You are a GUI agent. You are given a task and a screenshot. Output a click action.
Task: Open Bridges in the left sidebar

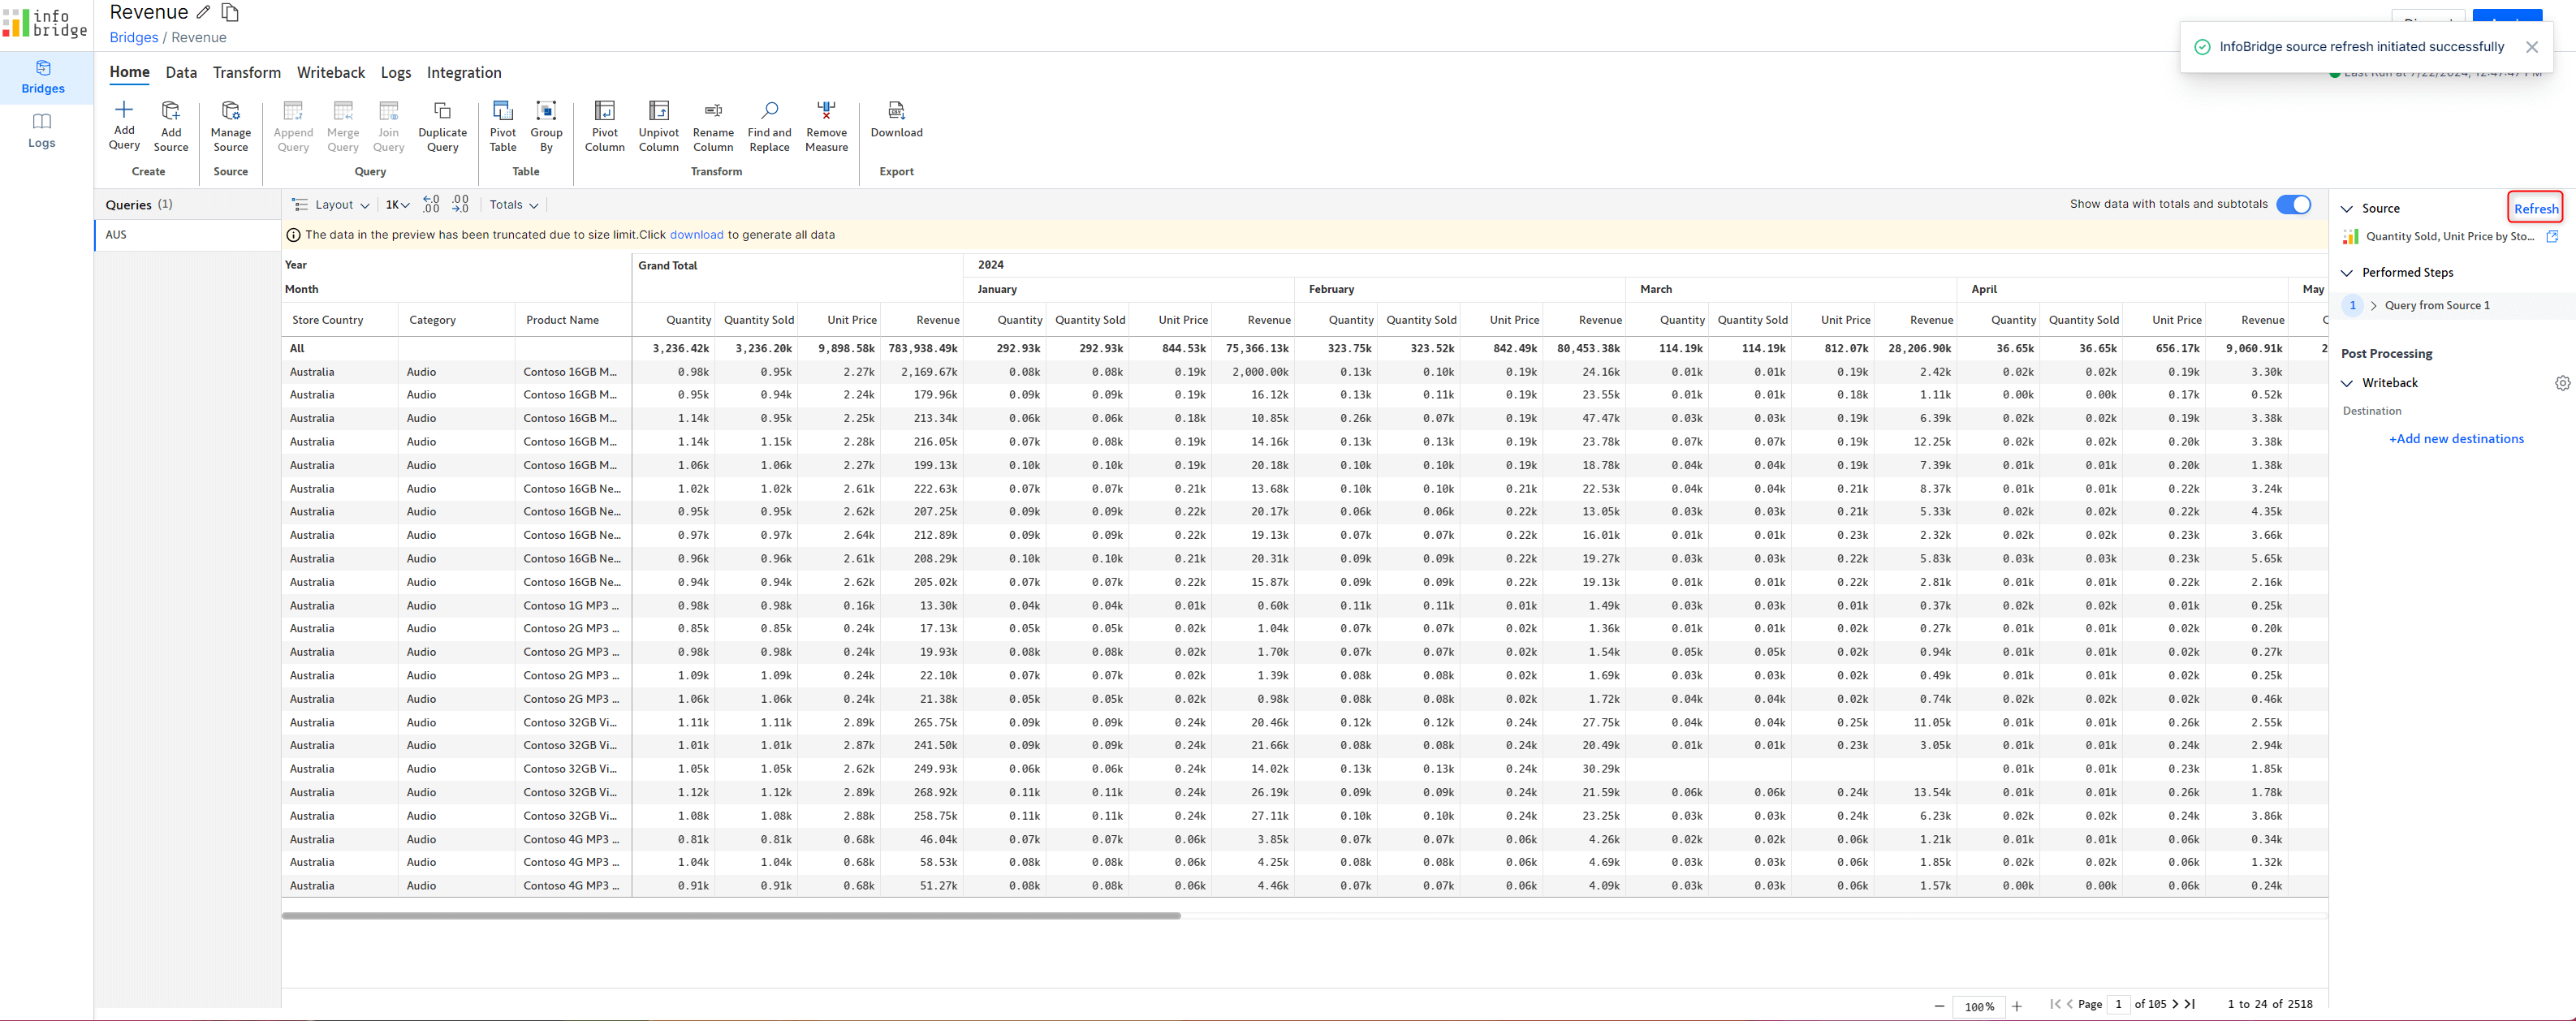pos(43,77)
